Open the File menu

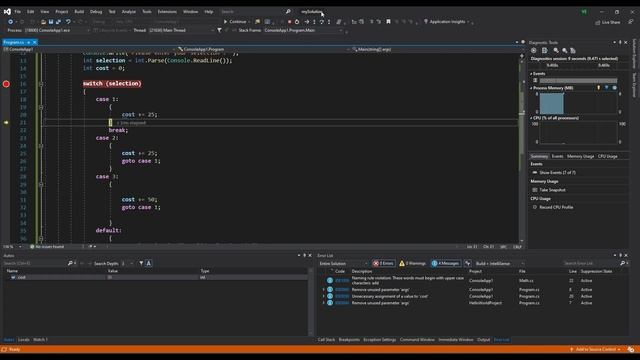[18, 11]
